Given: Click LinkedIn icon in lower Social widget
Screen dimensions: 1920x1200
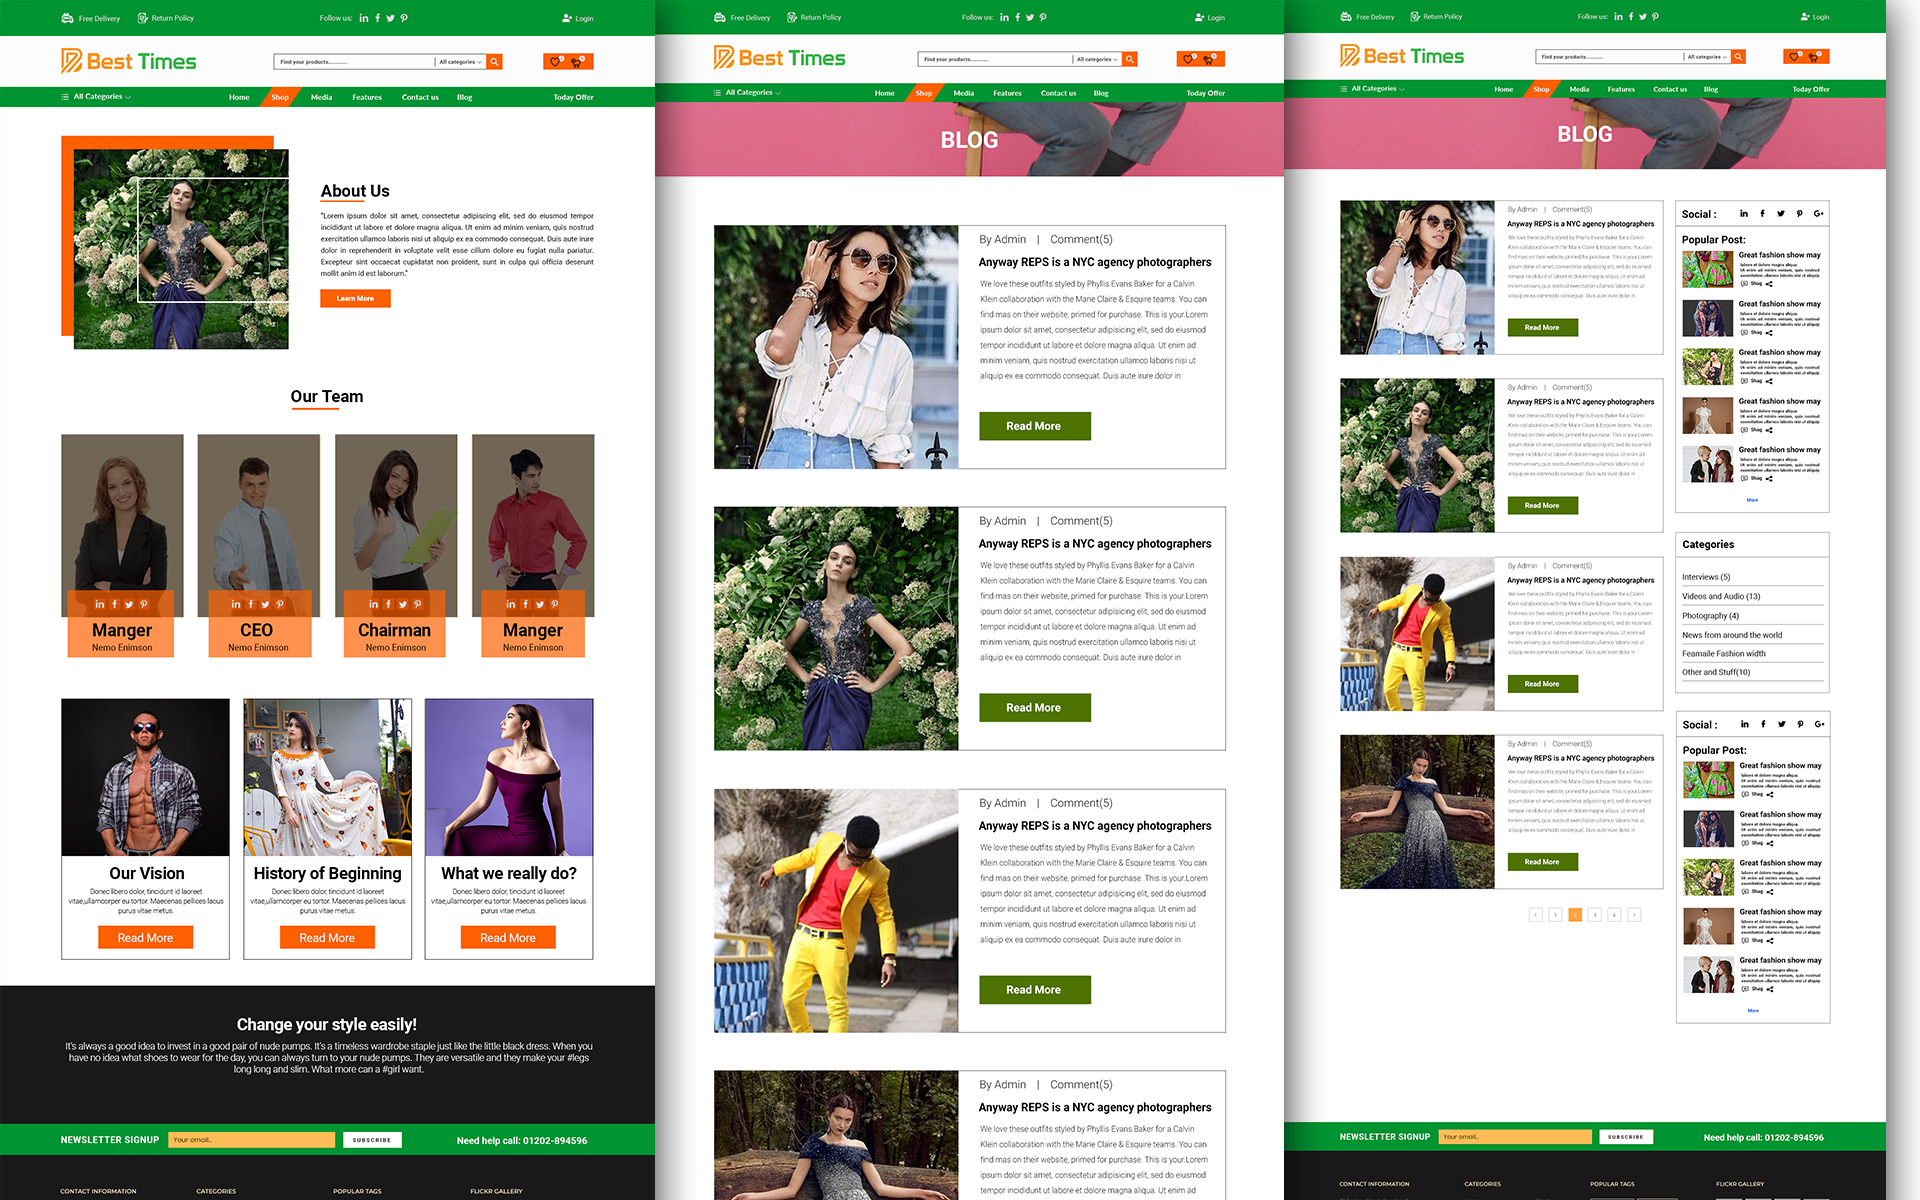Looking at the screenshot, I should pyautogui.click(x=1745, y=724).
